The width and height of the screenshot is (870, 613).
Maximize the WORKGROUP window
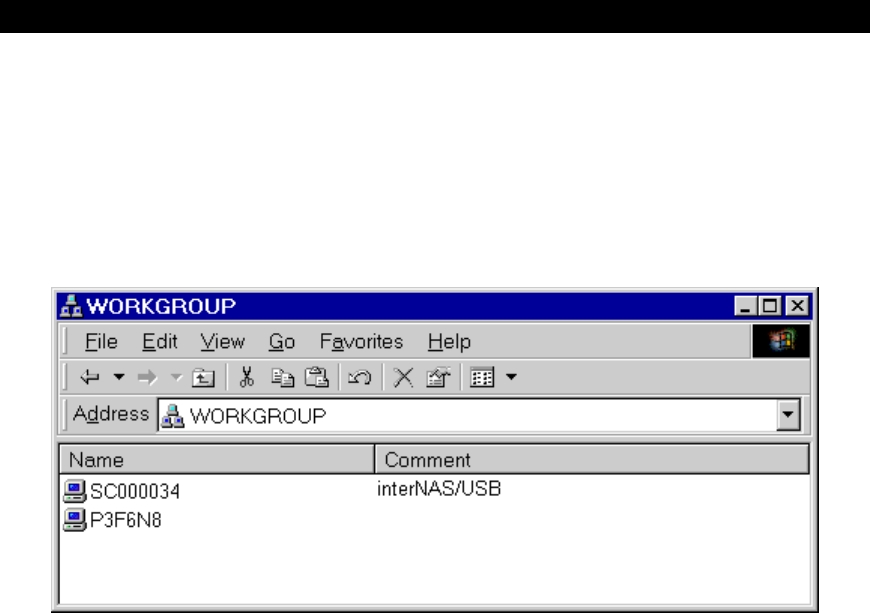770,306
